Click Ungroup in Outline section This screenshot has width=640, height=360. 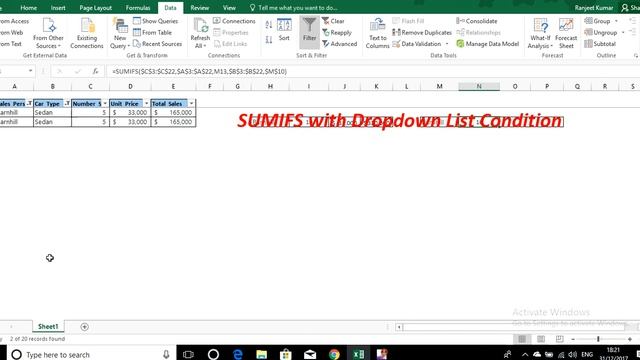point(601,32)
